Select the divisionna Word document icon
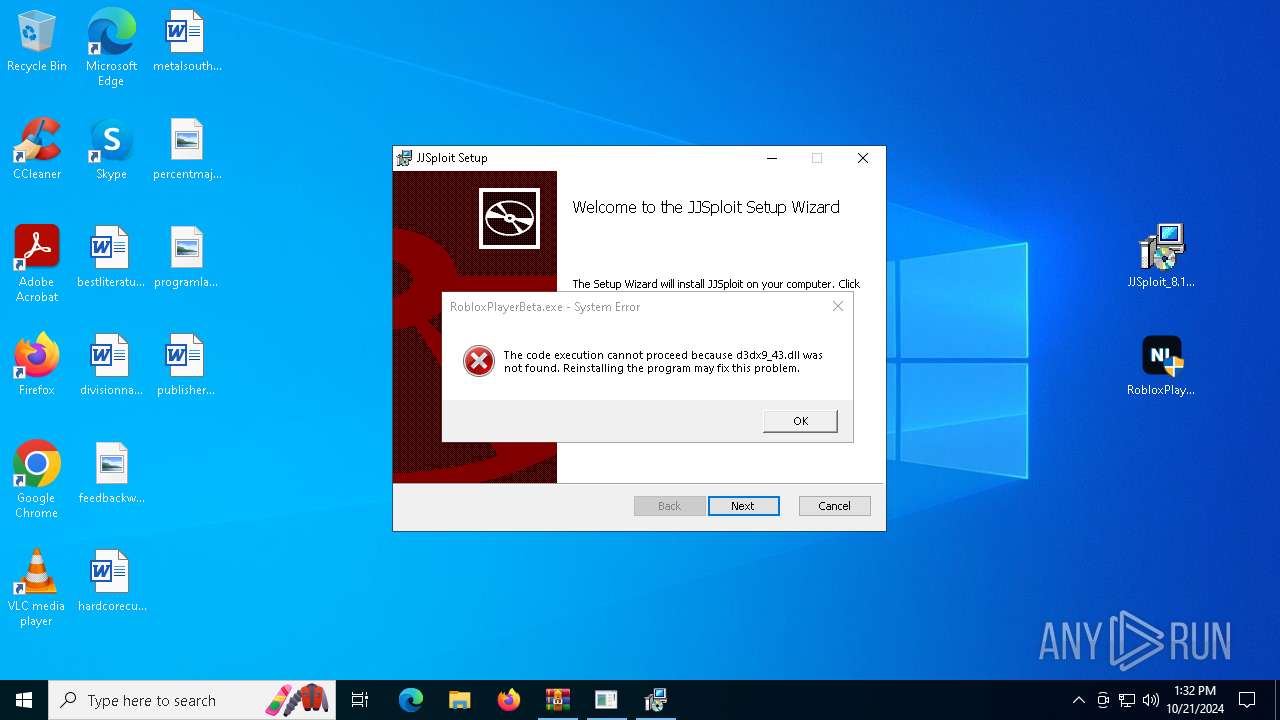The width and height of the screenshot is (1280, 720). (x=111, y=366)
